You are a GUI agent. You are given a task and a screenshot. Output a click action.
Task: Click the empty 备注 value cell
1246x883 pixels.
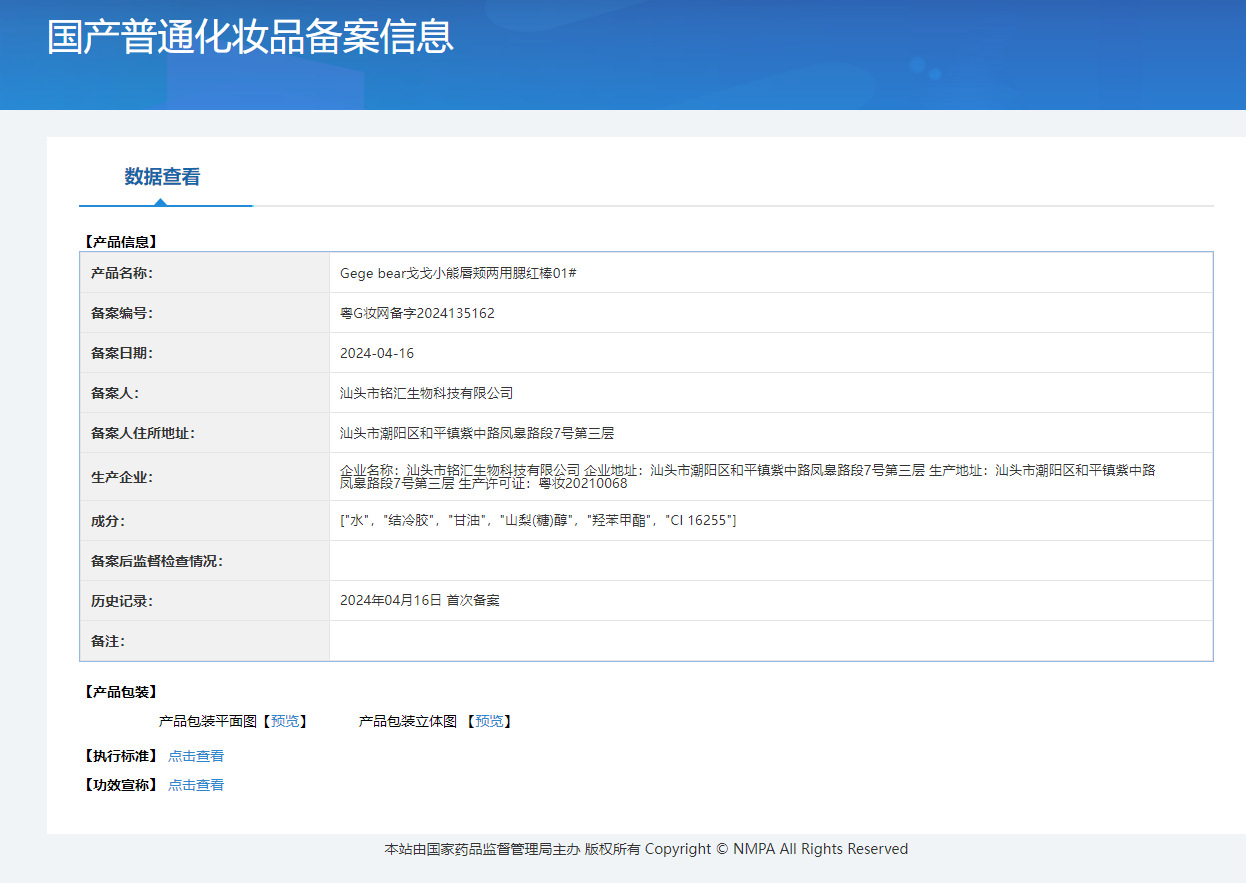[770, 641]
